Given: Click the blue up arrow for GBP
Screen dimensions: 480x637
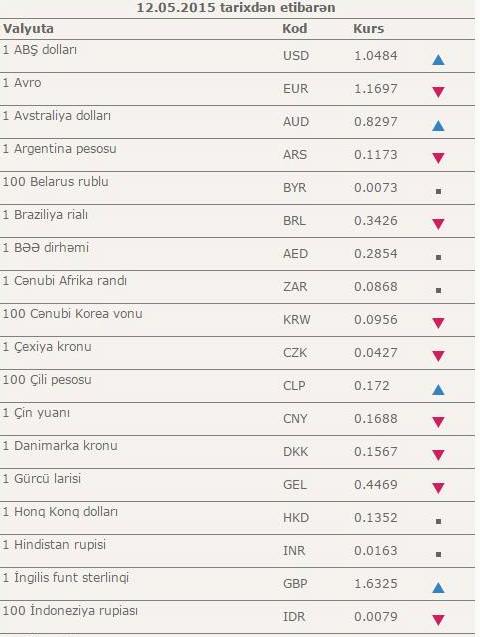Looking at the screenshot, I should 438,588.
